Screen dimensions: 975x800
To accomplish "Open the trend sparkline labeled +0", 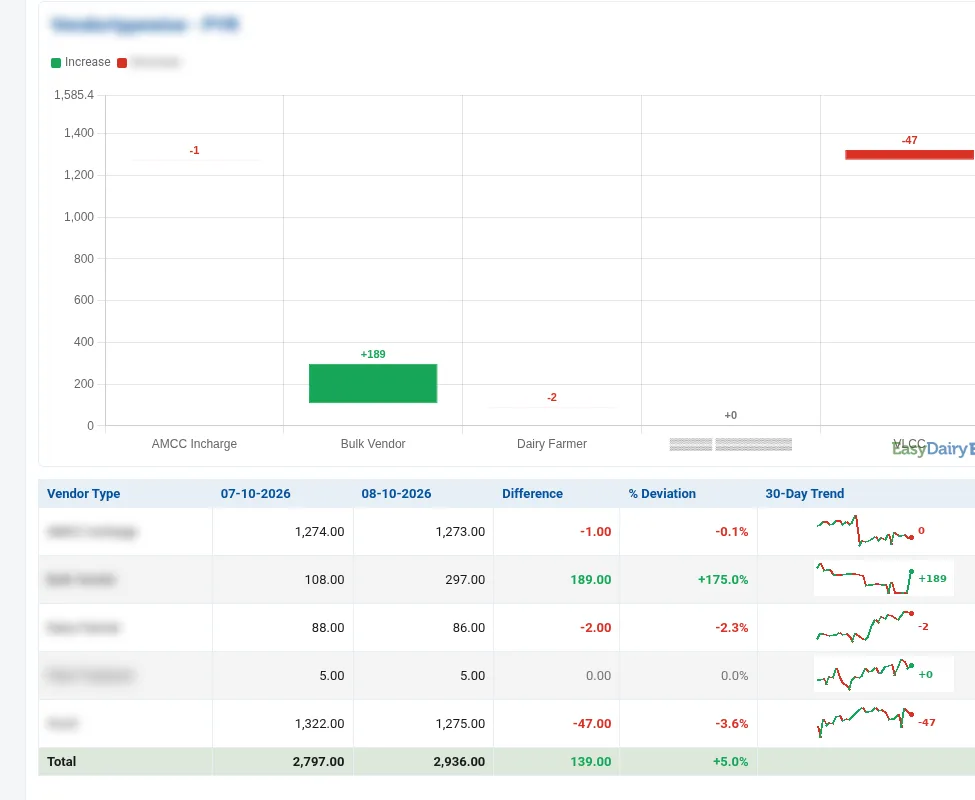I will point(884,674).
